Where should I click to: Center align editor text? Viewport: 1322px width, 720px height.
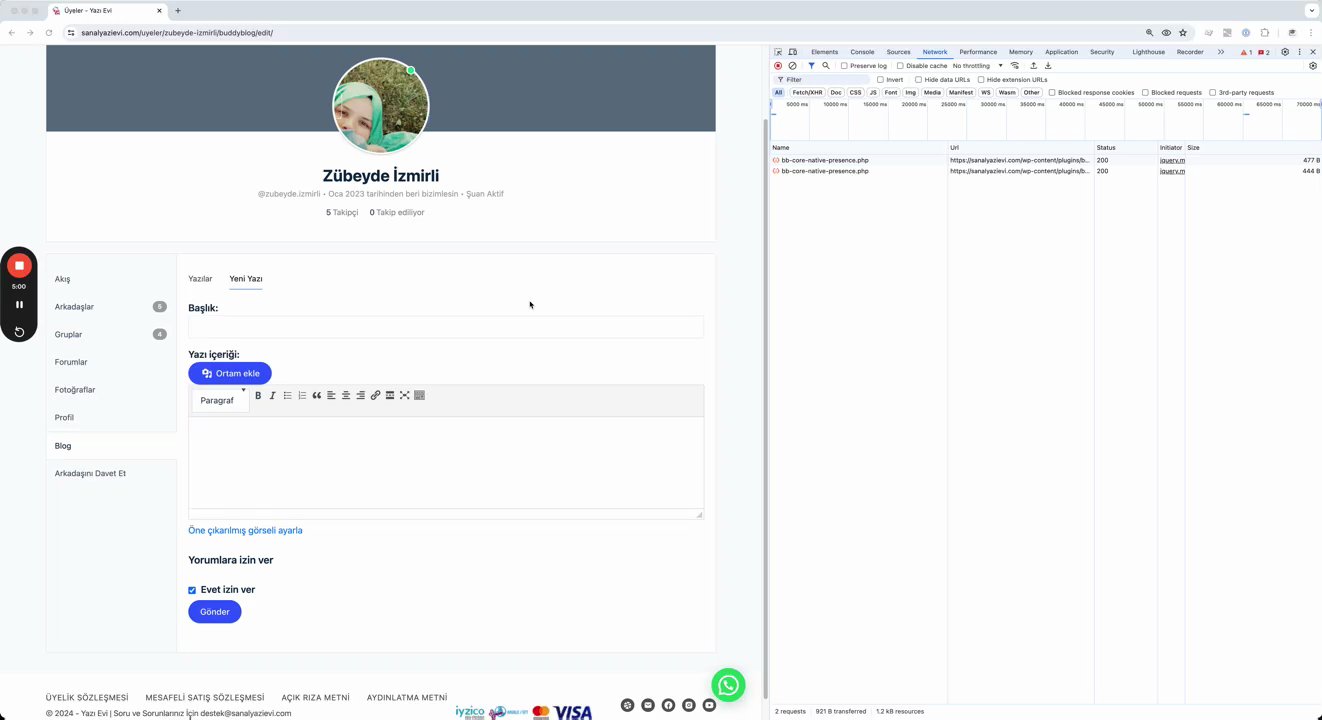pos(346,395)
